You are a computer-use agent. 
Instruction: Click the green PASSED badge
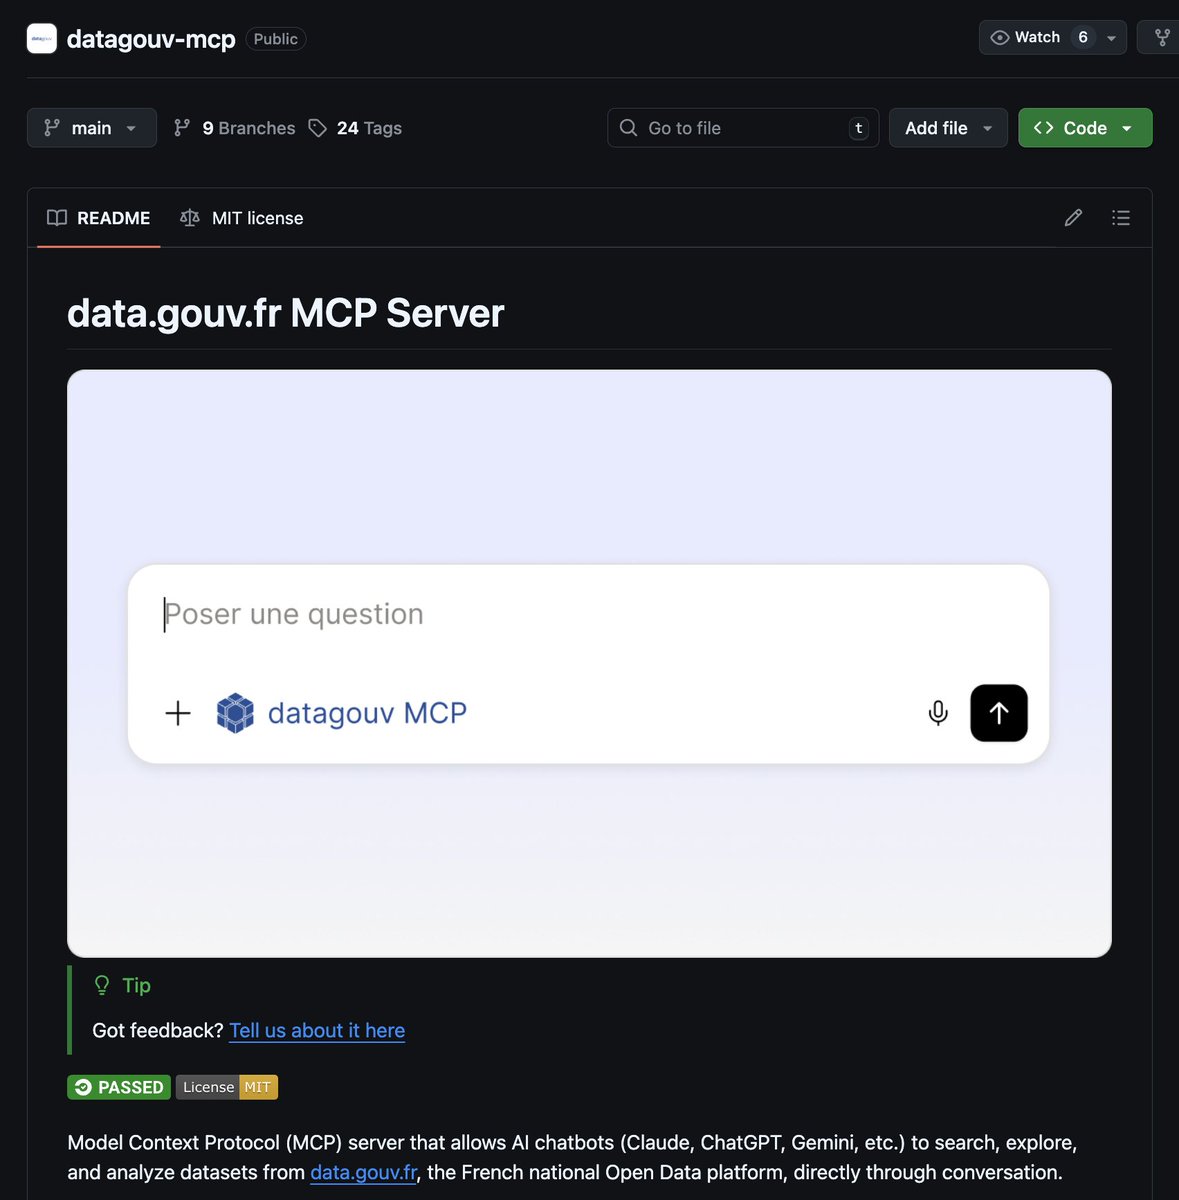tap(119, 1087)
